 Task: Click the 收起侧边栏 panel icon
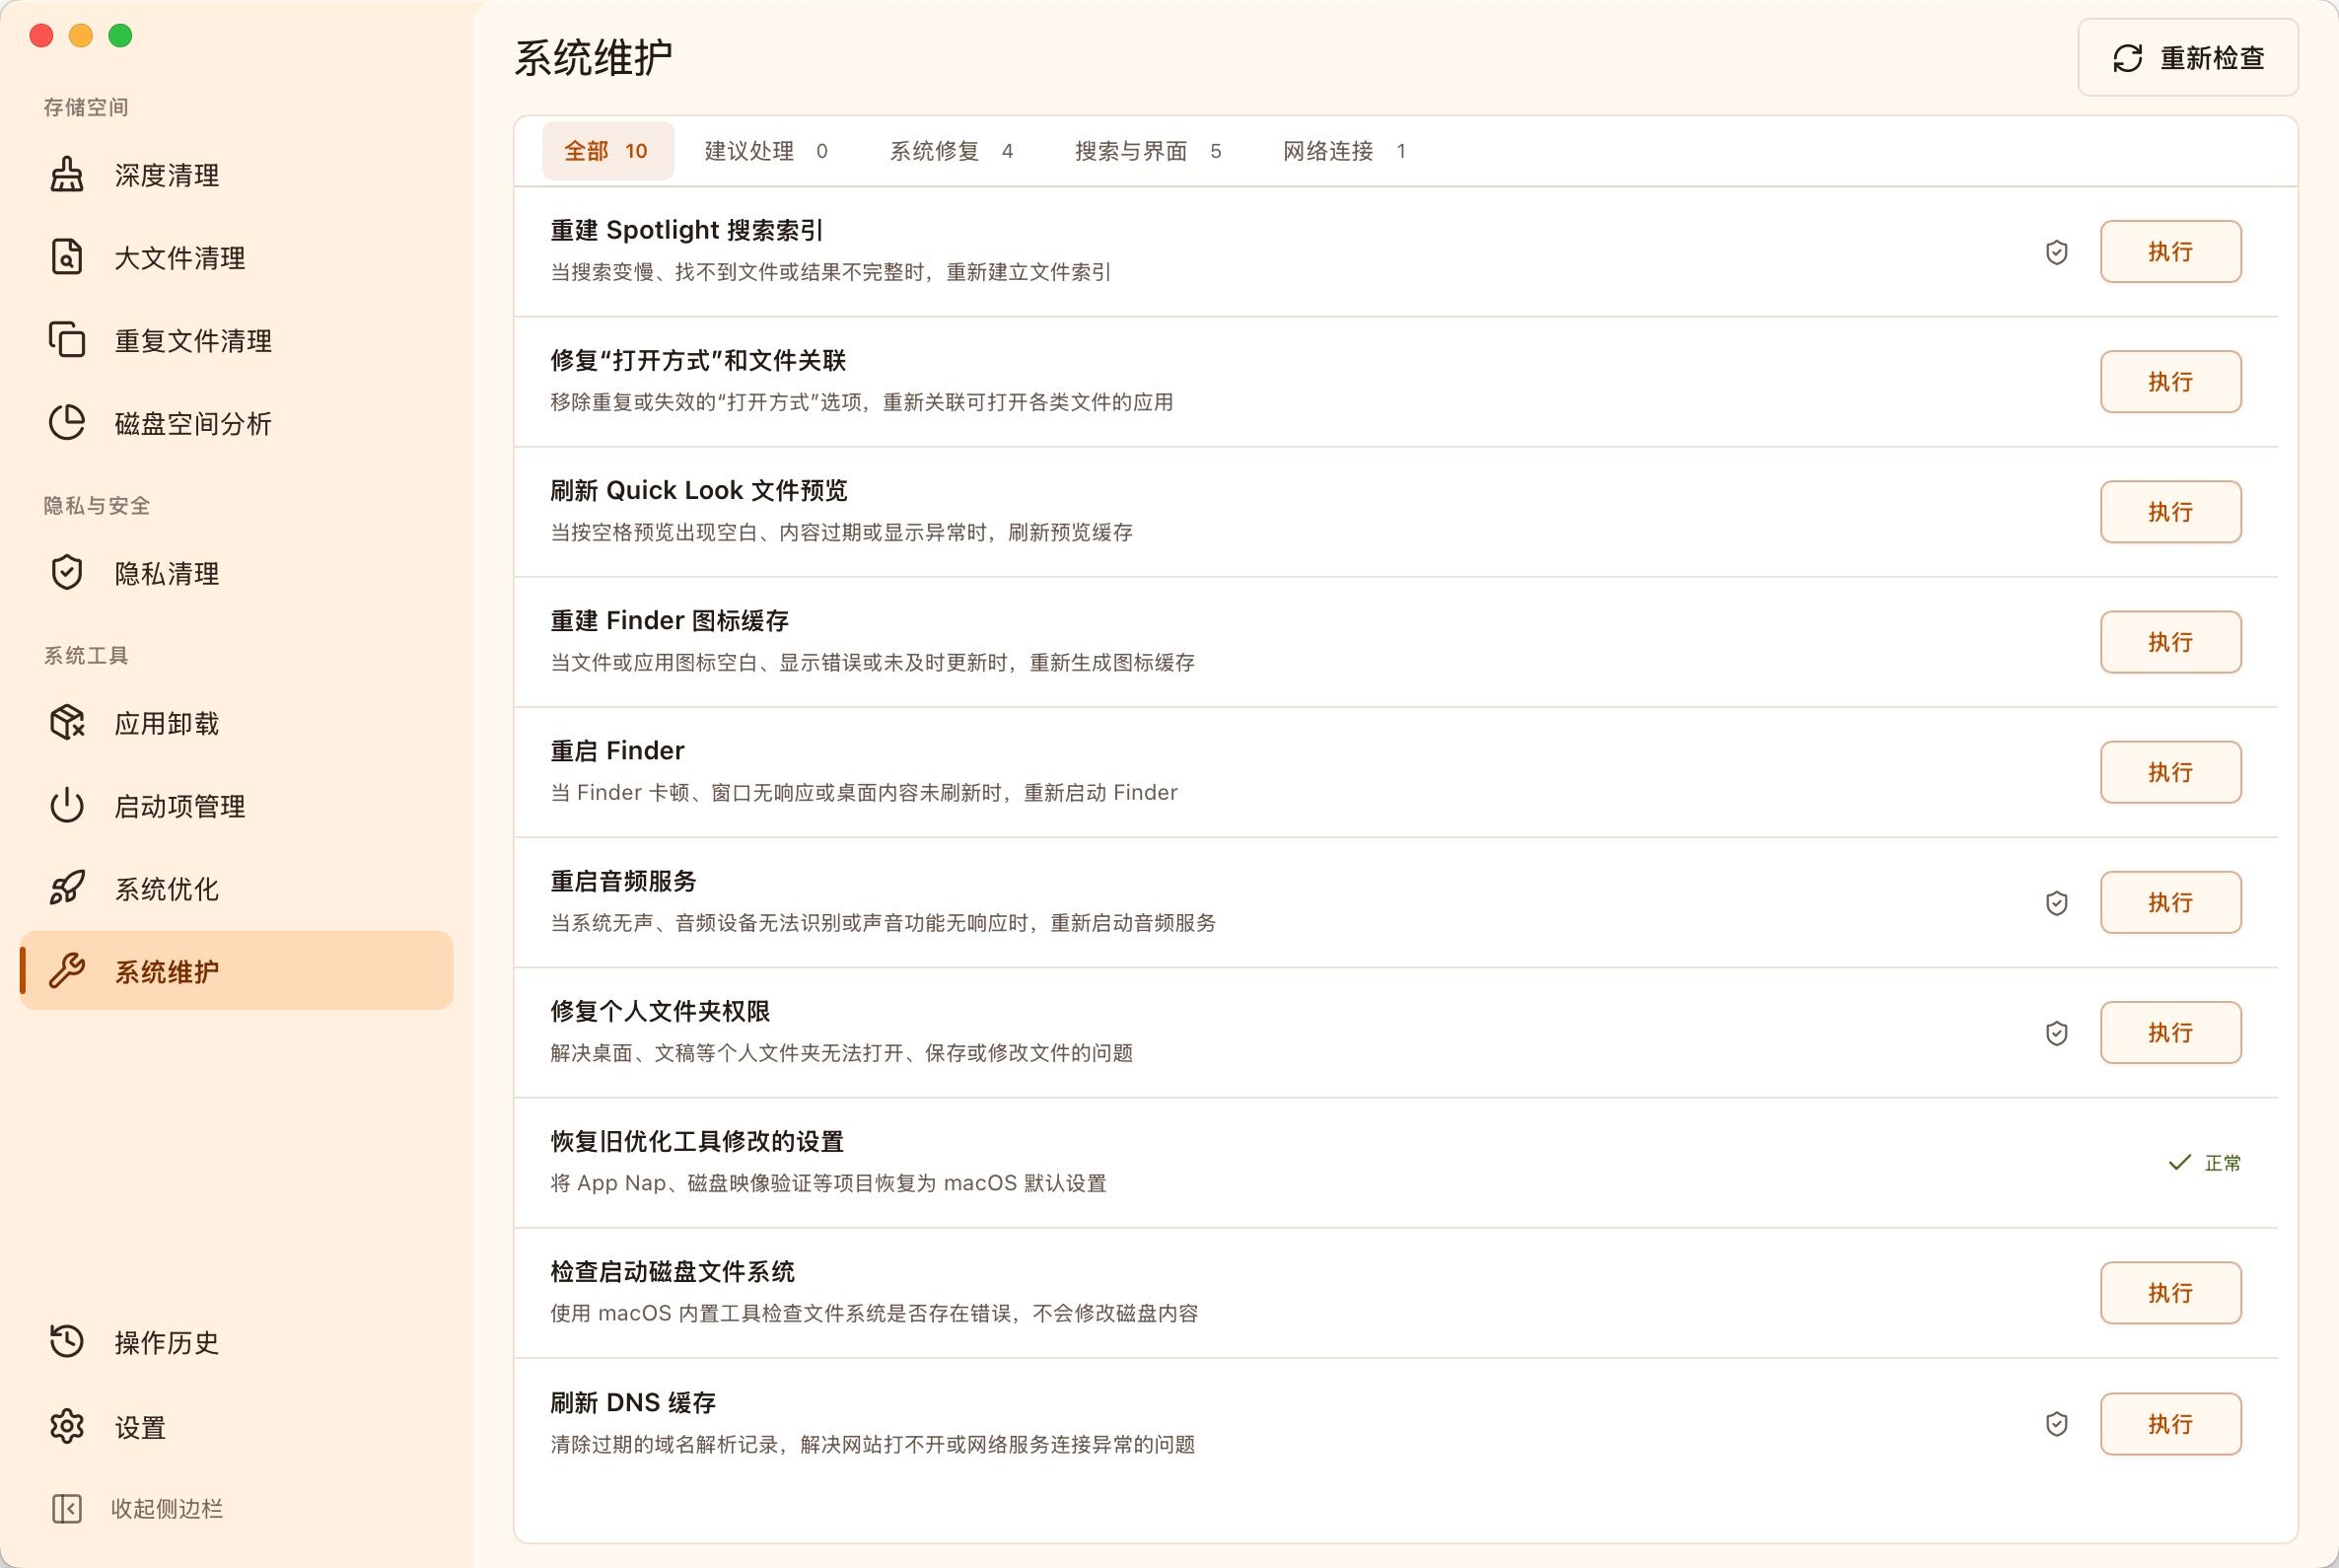click(x=67, y=1508)
